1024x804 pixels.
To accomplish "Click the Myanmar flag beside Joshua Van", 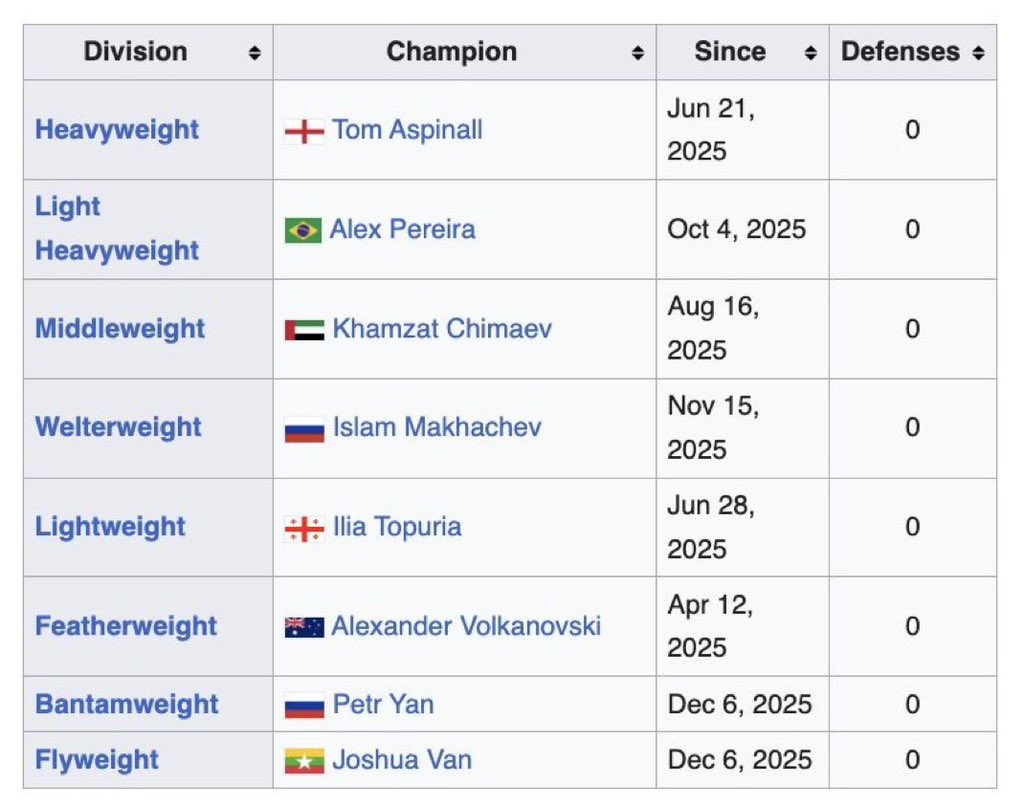I will (304, 760).
